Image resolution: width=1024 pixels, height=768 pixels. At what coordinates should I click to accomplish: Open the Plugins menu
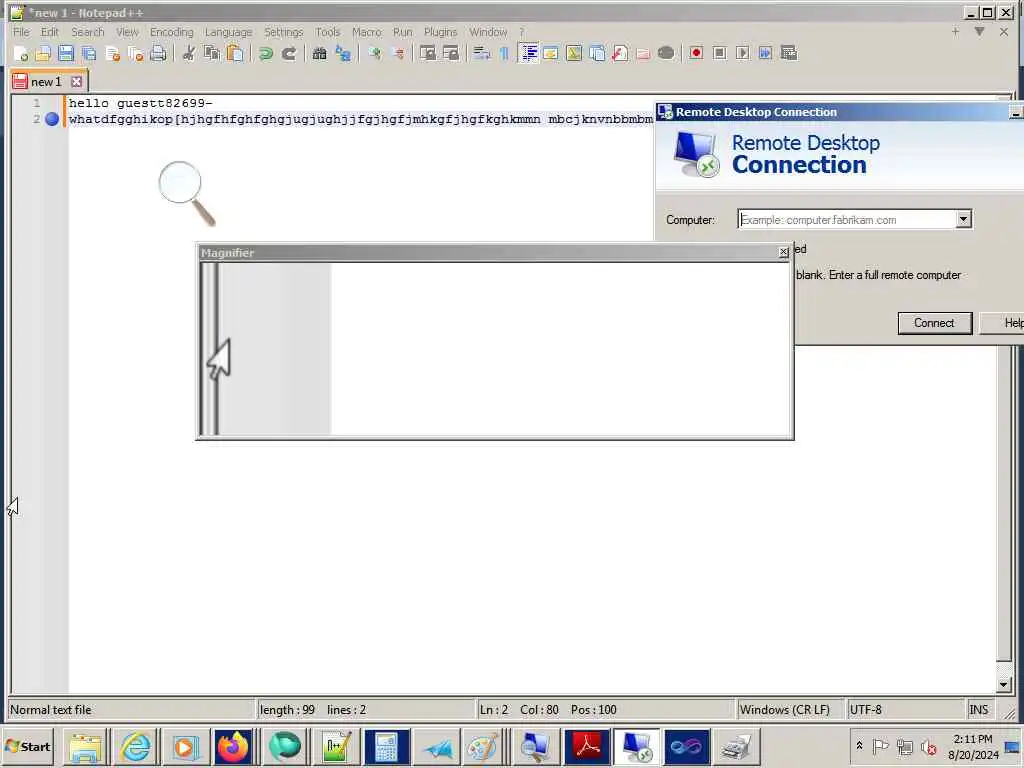point(440,32)
